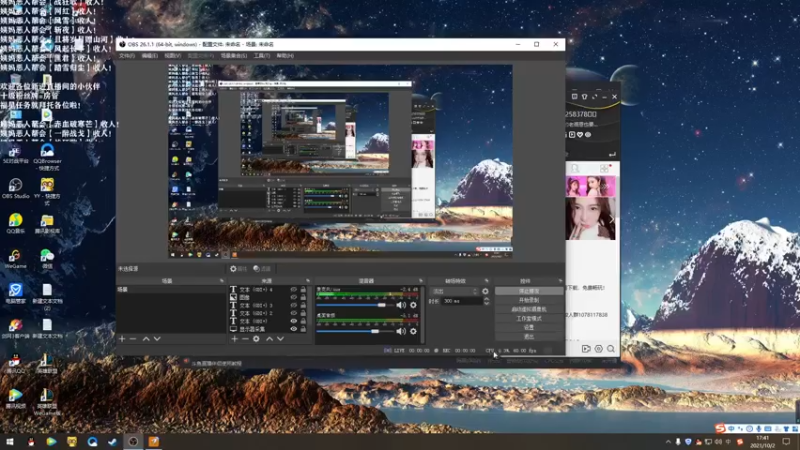Image resolution: width=800 pixels, height=450 pixels.
Task: Add a new source with plus icon
Action: click(234, 339)
